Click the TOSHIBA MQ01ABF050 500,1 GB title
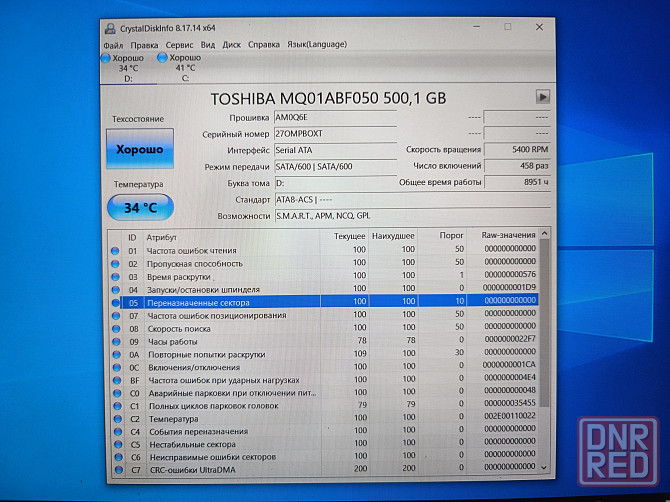Image resolution: width=670 pixels, height=502 pixels. tap(328, 99)
